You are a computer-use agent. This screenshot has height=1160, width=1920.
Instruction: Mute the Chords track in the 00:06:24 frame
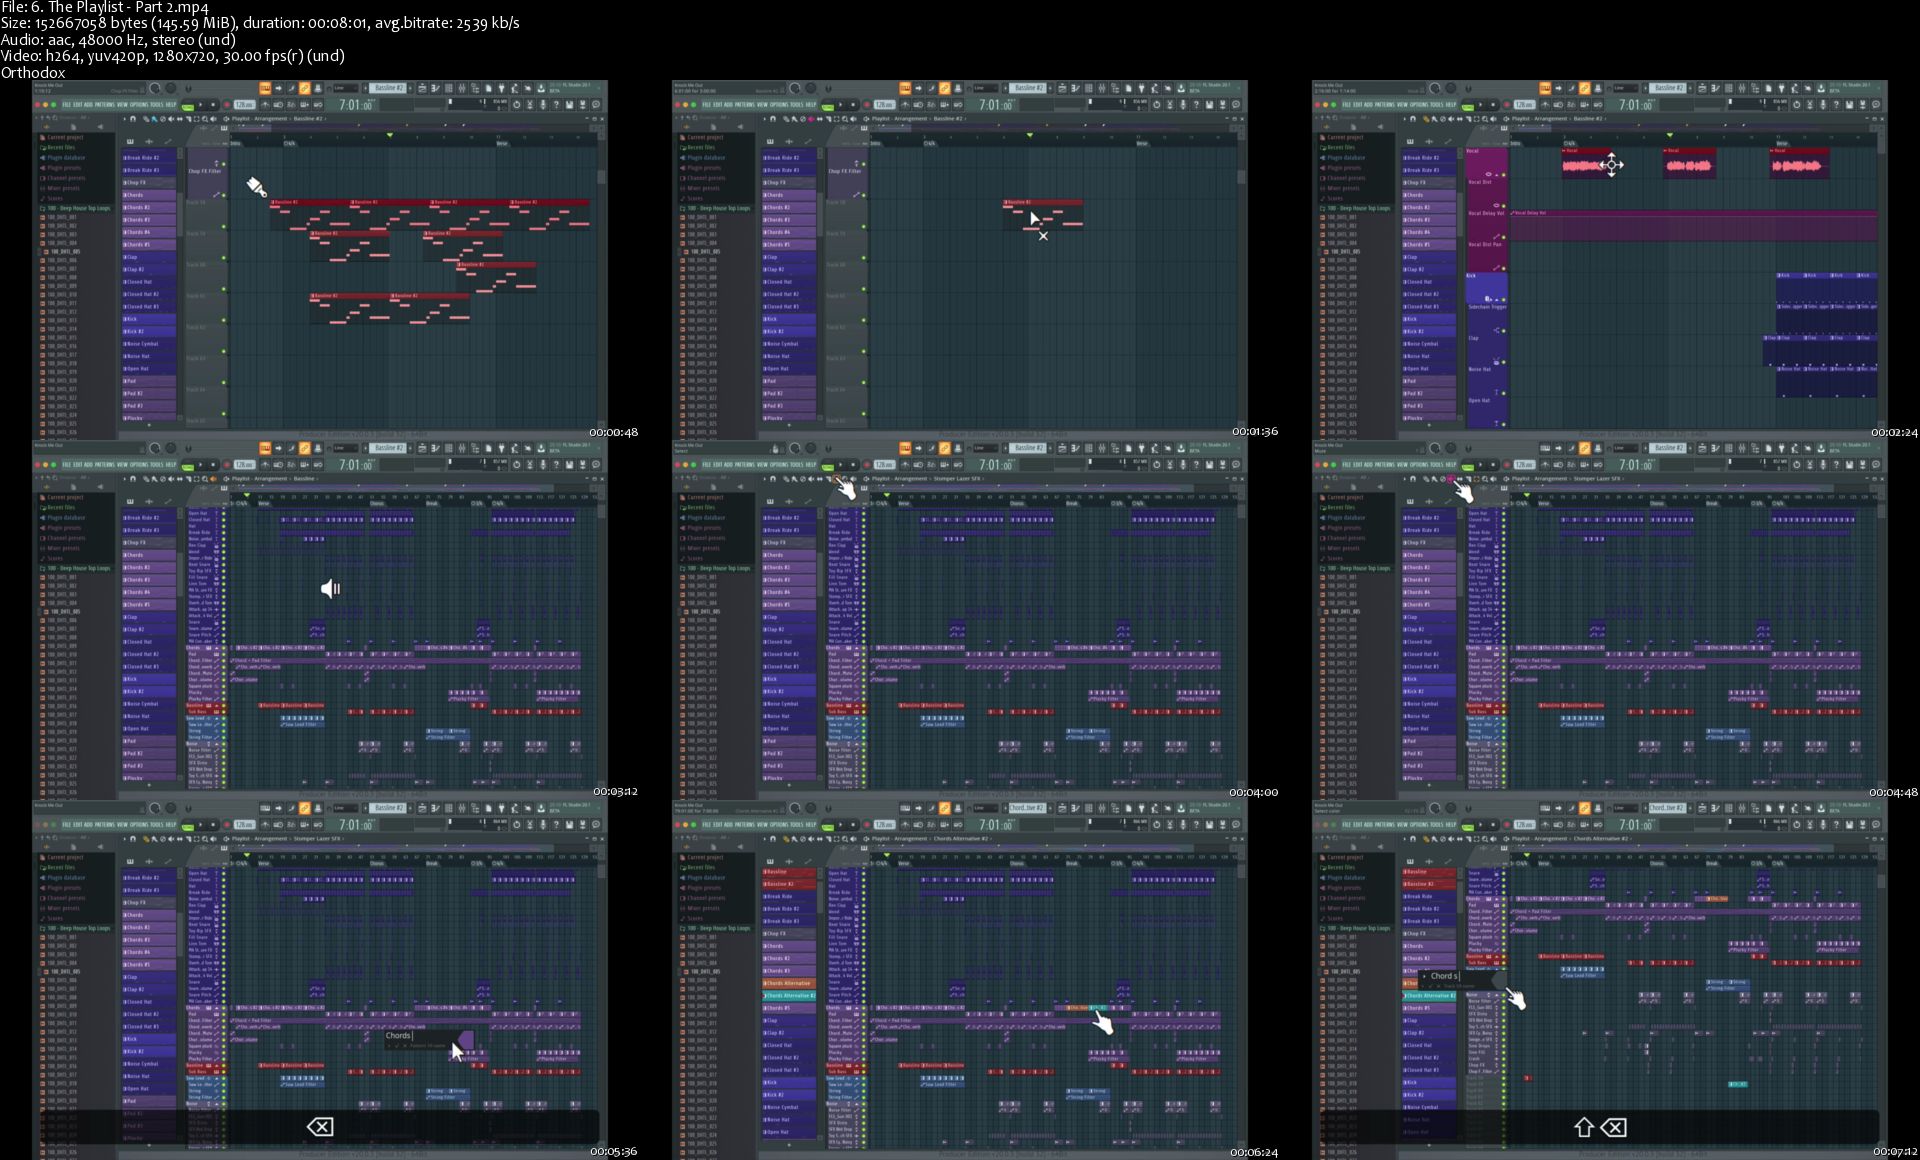864,1008
